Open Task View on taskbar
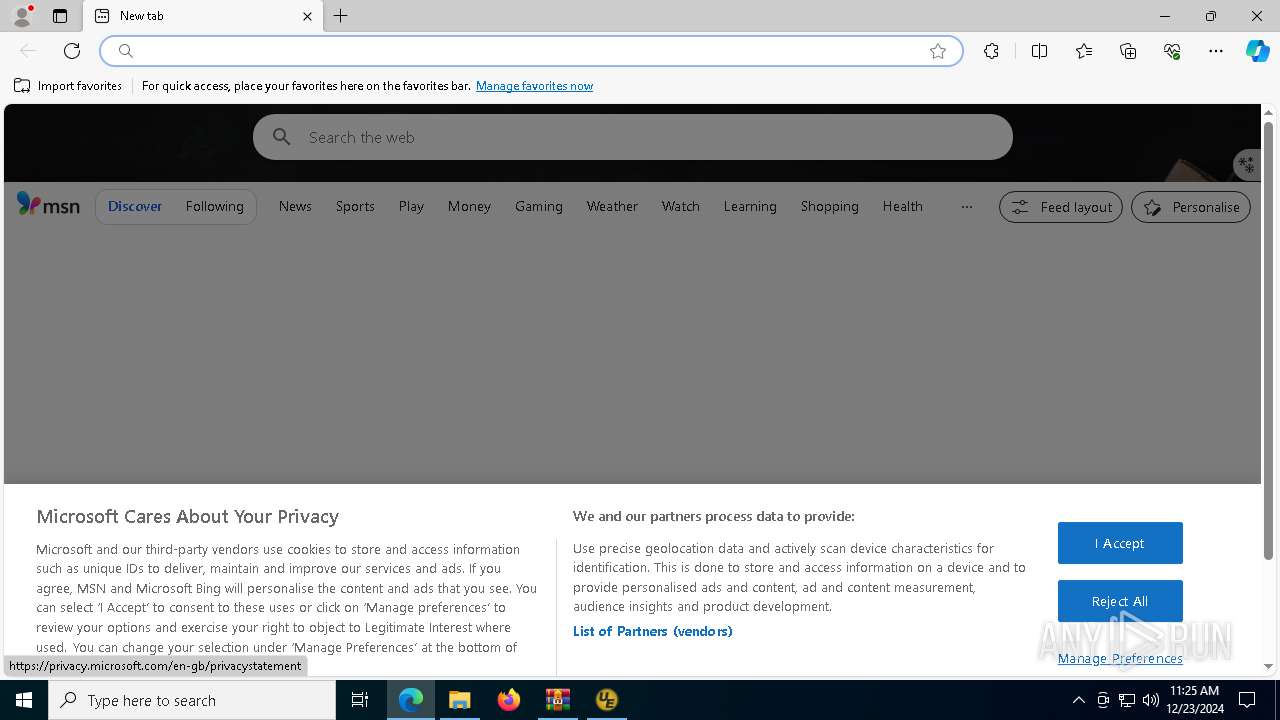This screenshot has height=720, width=1280. [360, 700]
